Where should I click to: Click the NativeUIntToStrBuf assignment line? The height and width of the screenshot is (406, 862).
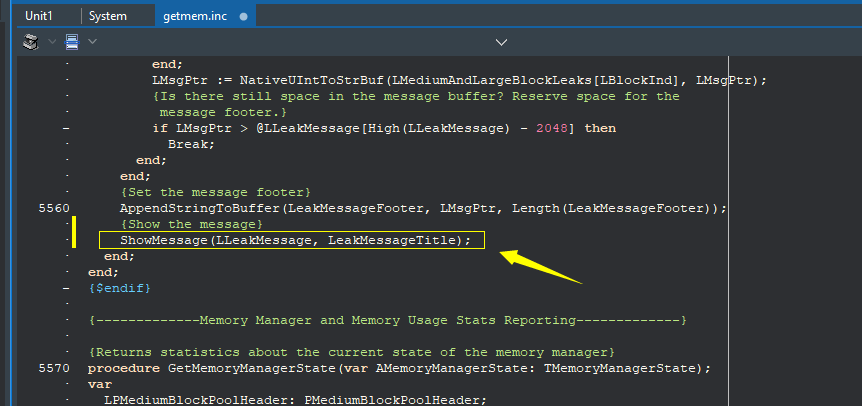click(459, 81)
